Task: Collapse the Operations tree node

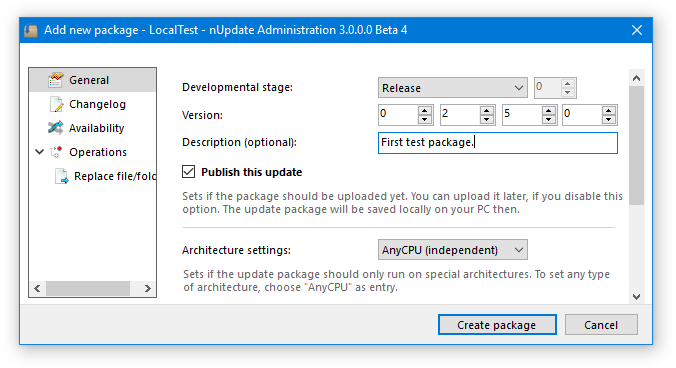Action: [x=39, y=152]
